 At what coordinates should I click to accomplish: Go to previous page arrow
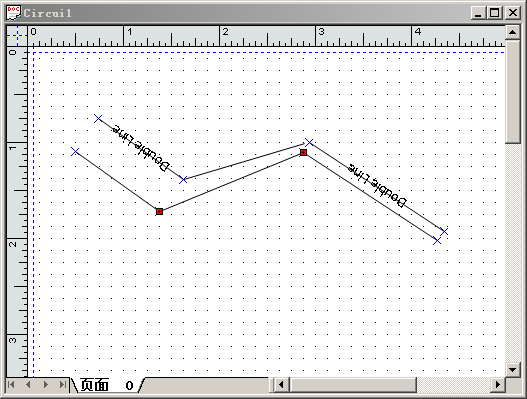[x=28, y=385]
